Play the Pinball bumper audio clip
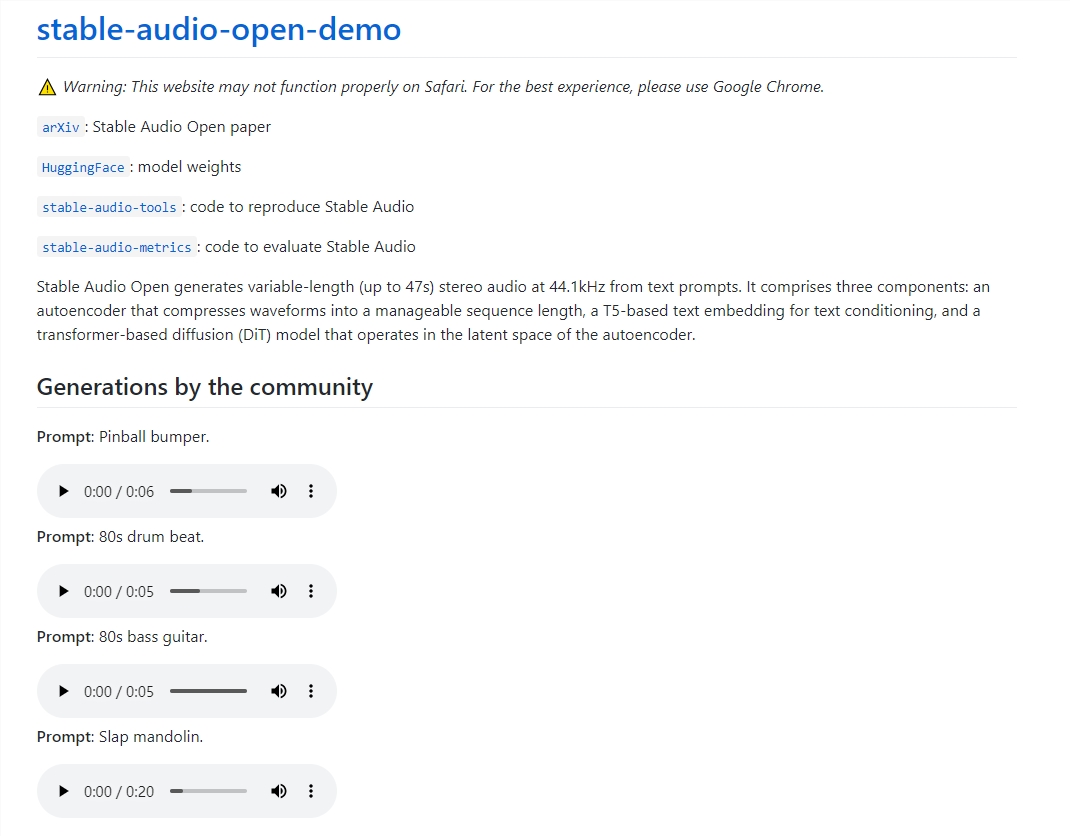Screen dimensions: 1070x836 [x=64, y=491]
